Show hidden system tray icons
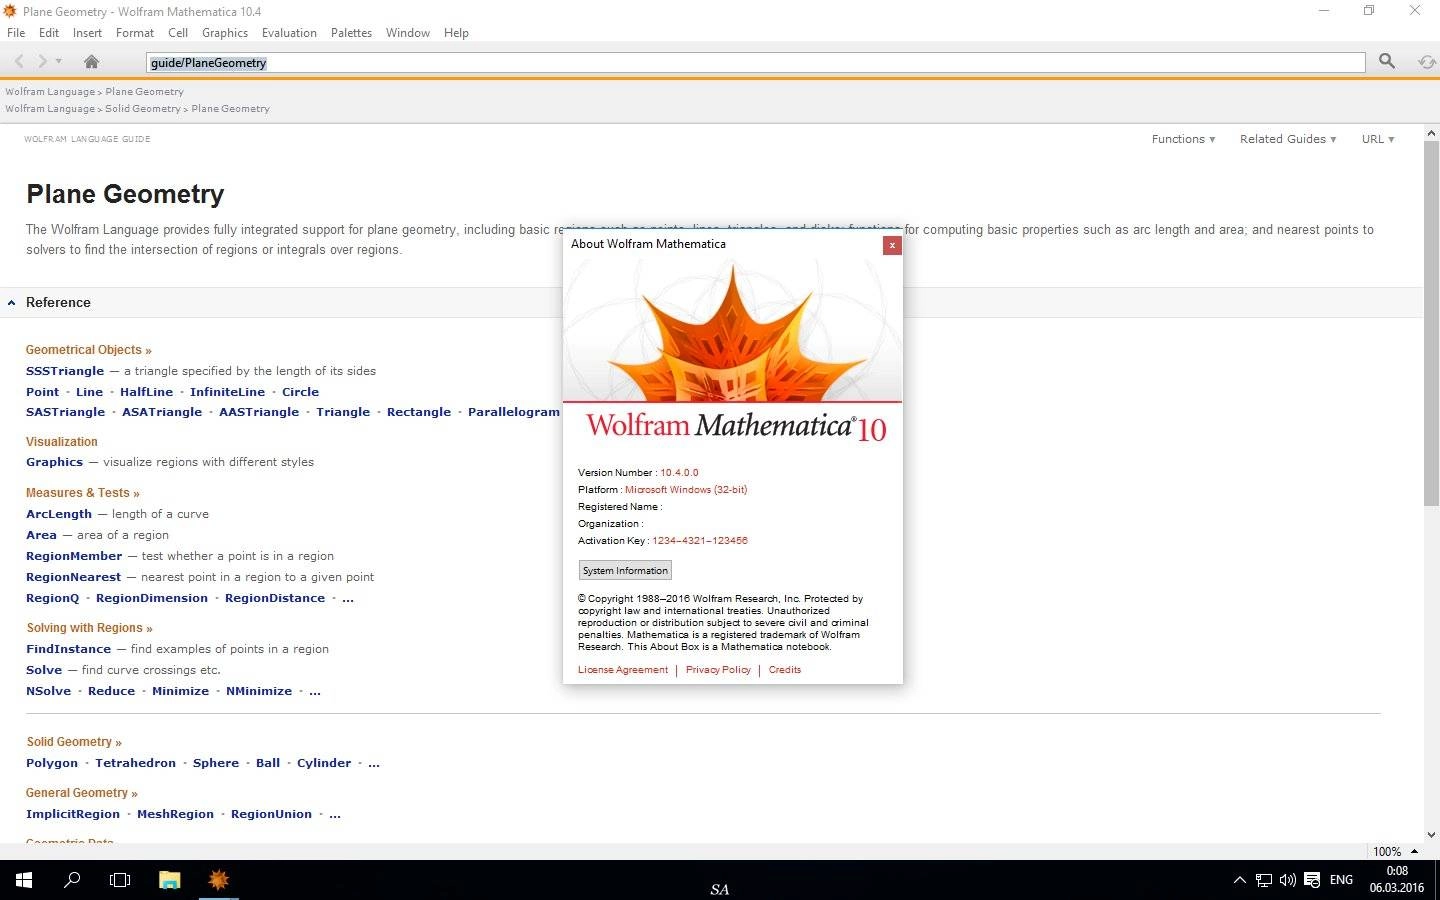 [x=1240, y=881]
